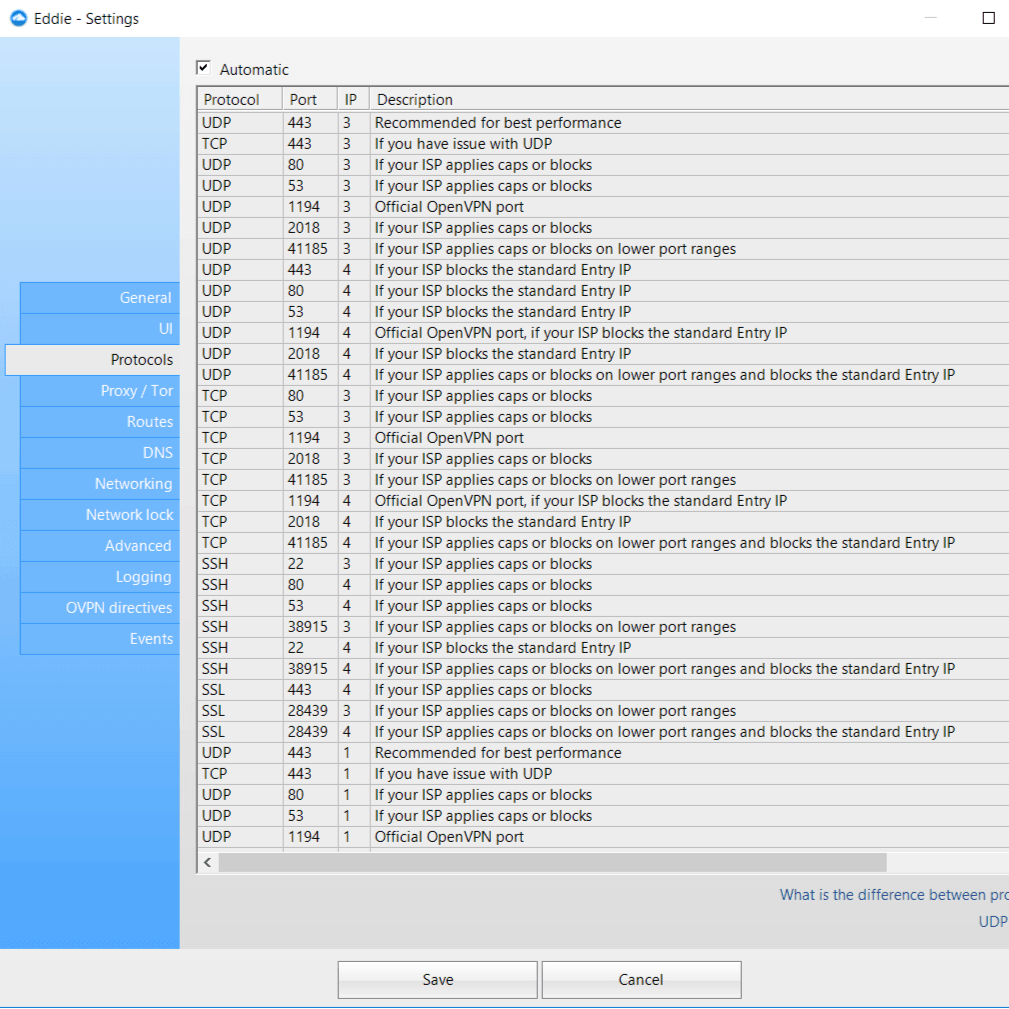Select TCP port 2018 IP 4 row
The height and width of the screenshot is (1009, 1009).
pyautogui.click(x=603, y=522)
